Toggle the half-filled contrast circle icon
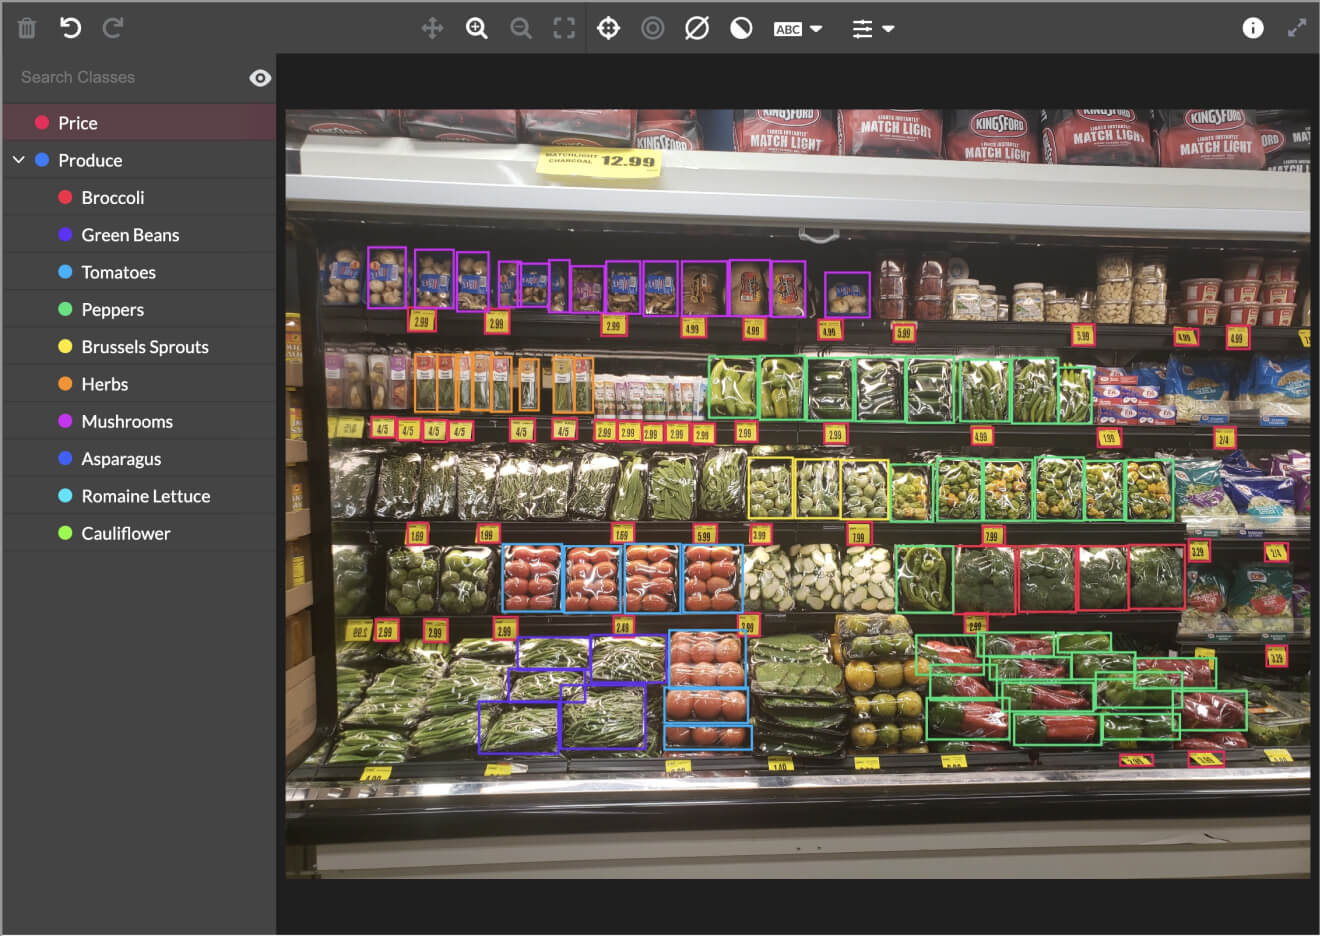This screenshot has height=936, width=1320. [741, 28]
